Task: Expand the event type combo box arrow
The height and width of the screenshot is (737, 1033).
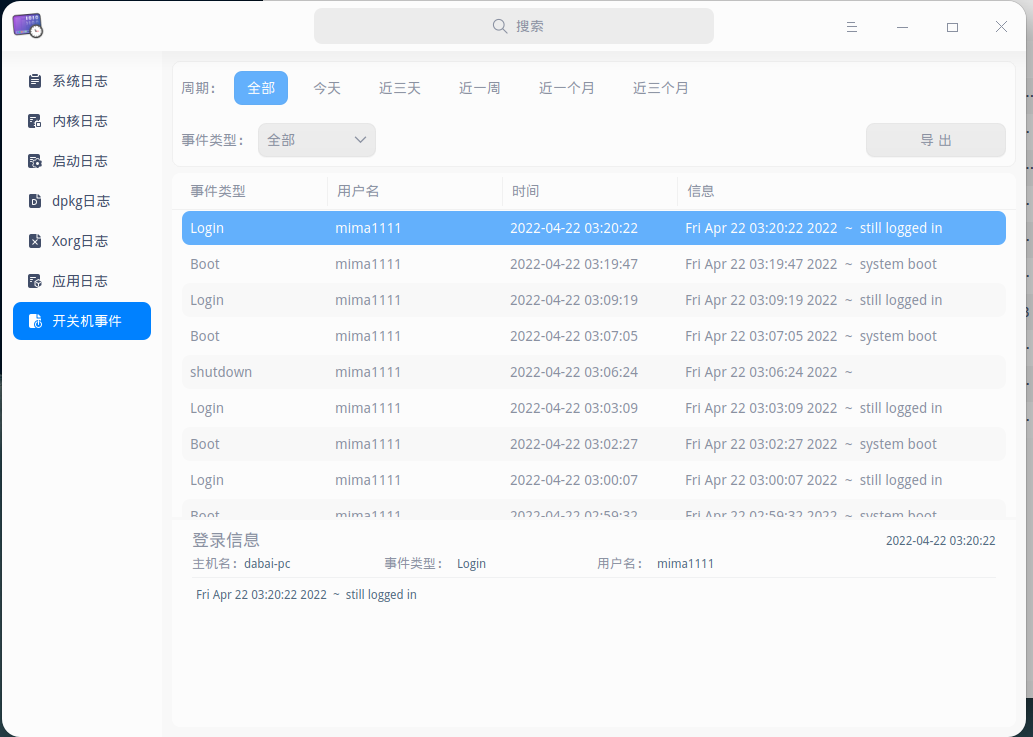Action: pyautogui.click(x=360, y=140)
